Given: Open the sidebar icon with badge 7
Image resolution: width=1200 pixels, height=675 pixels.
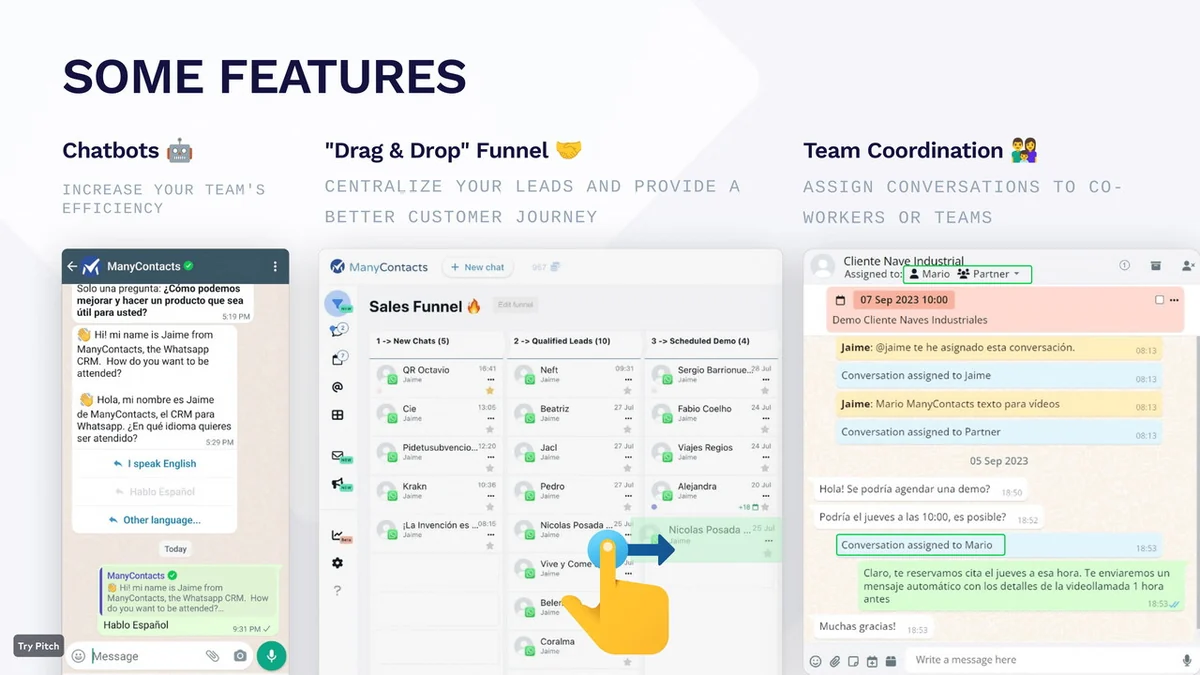Looking at the screenshot, I should tap(338, 358).
